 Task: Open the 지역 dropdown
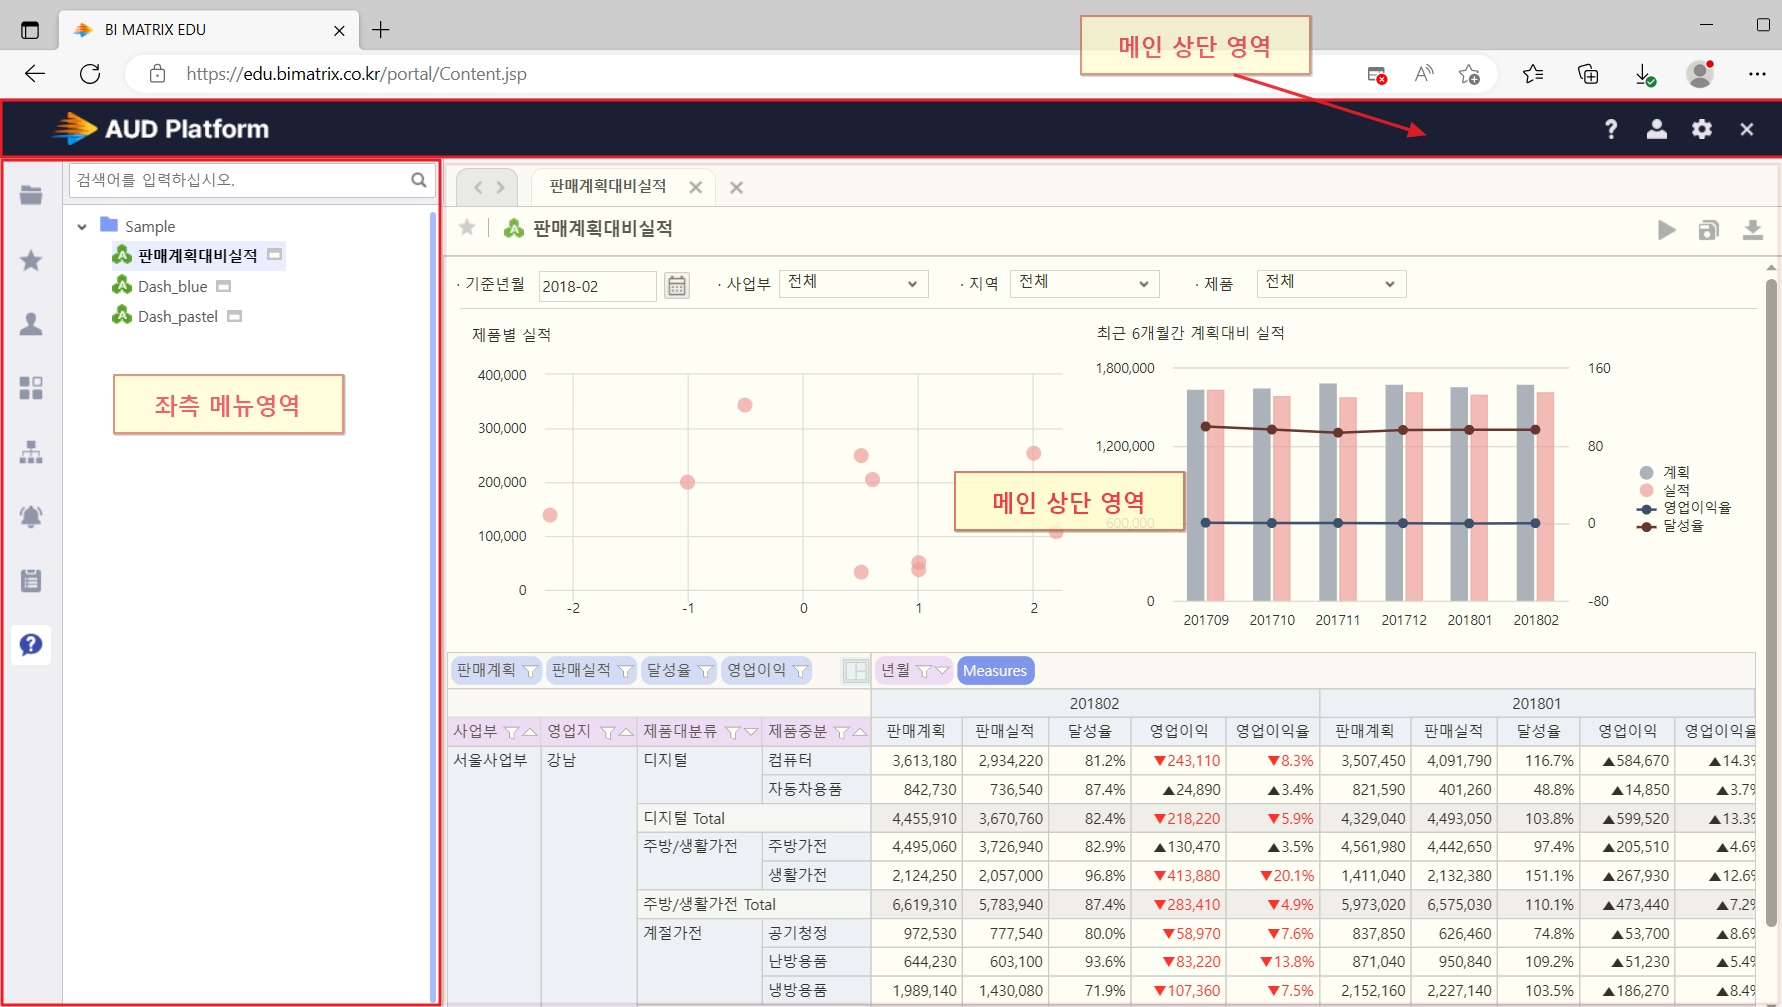[1084, 284]
